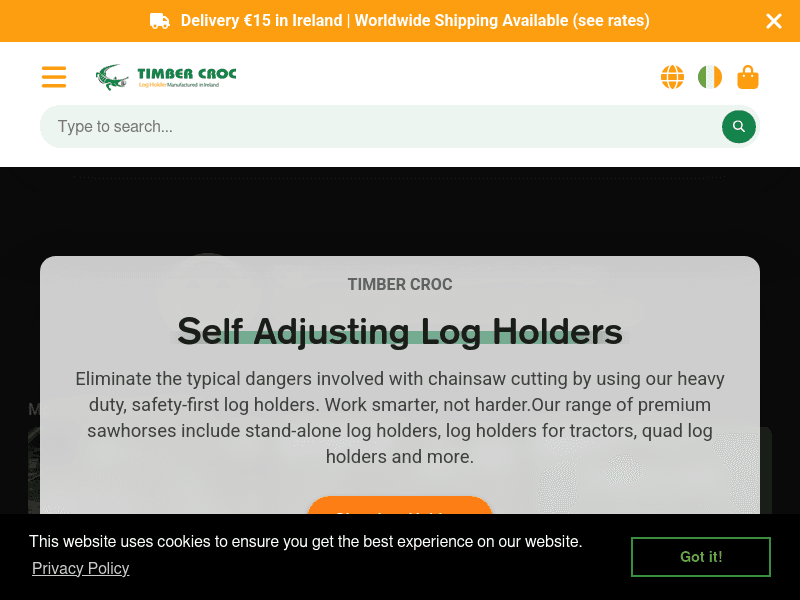Click the partially visible orange shop button
The image size is (800, 600).
point(399,505)
